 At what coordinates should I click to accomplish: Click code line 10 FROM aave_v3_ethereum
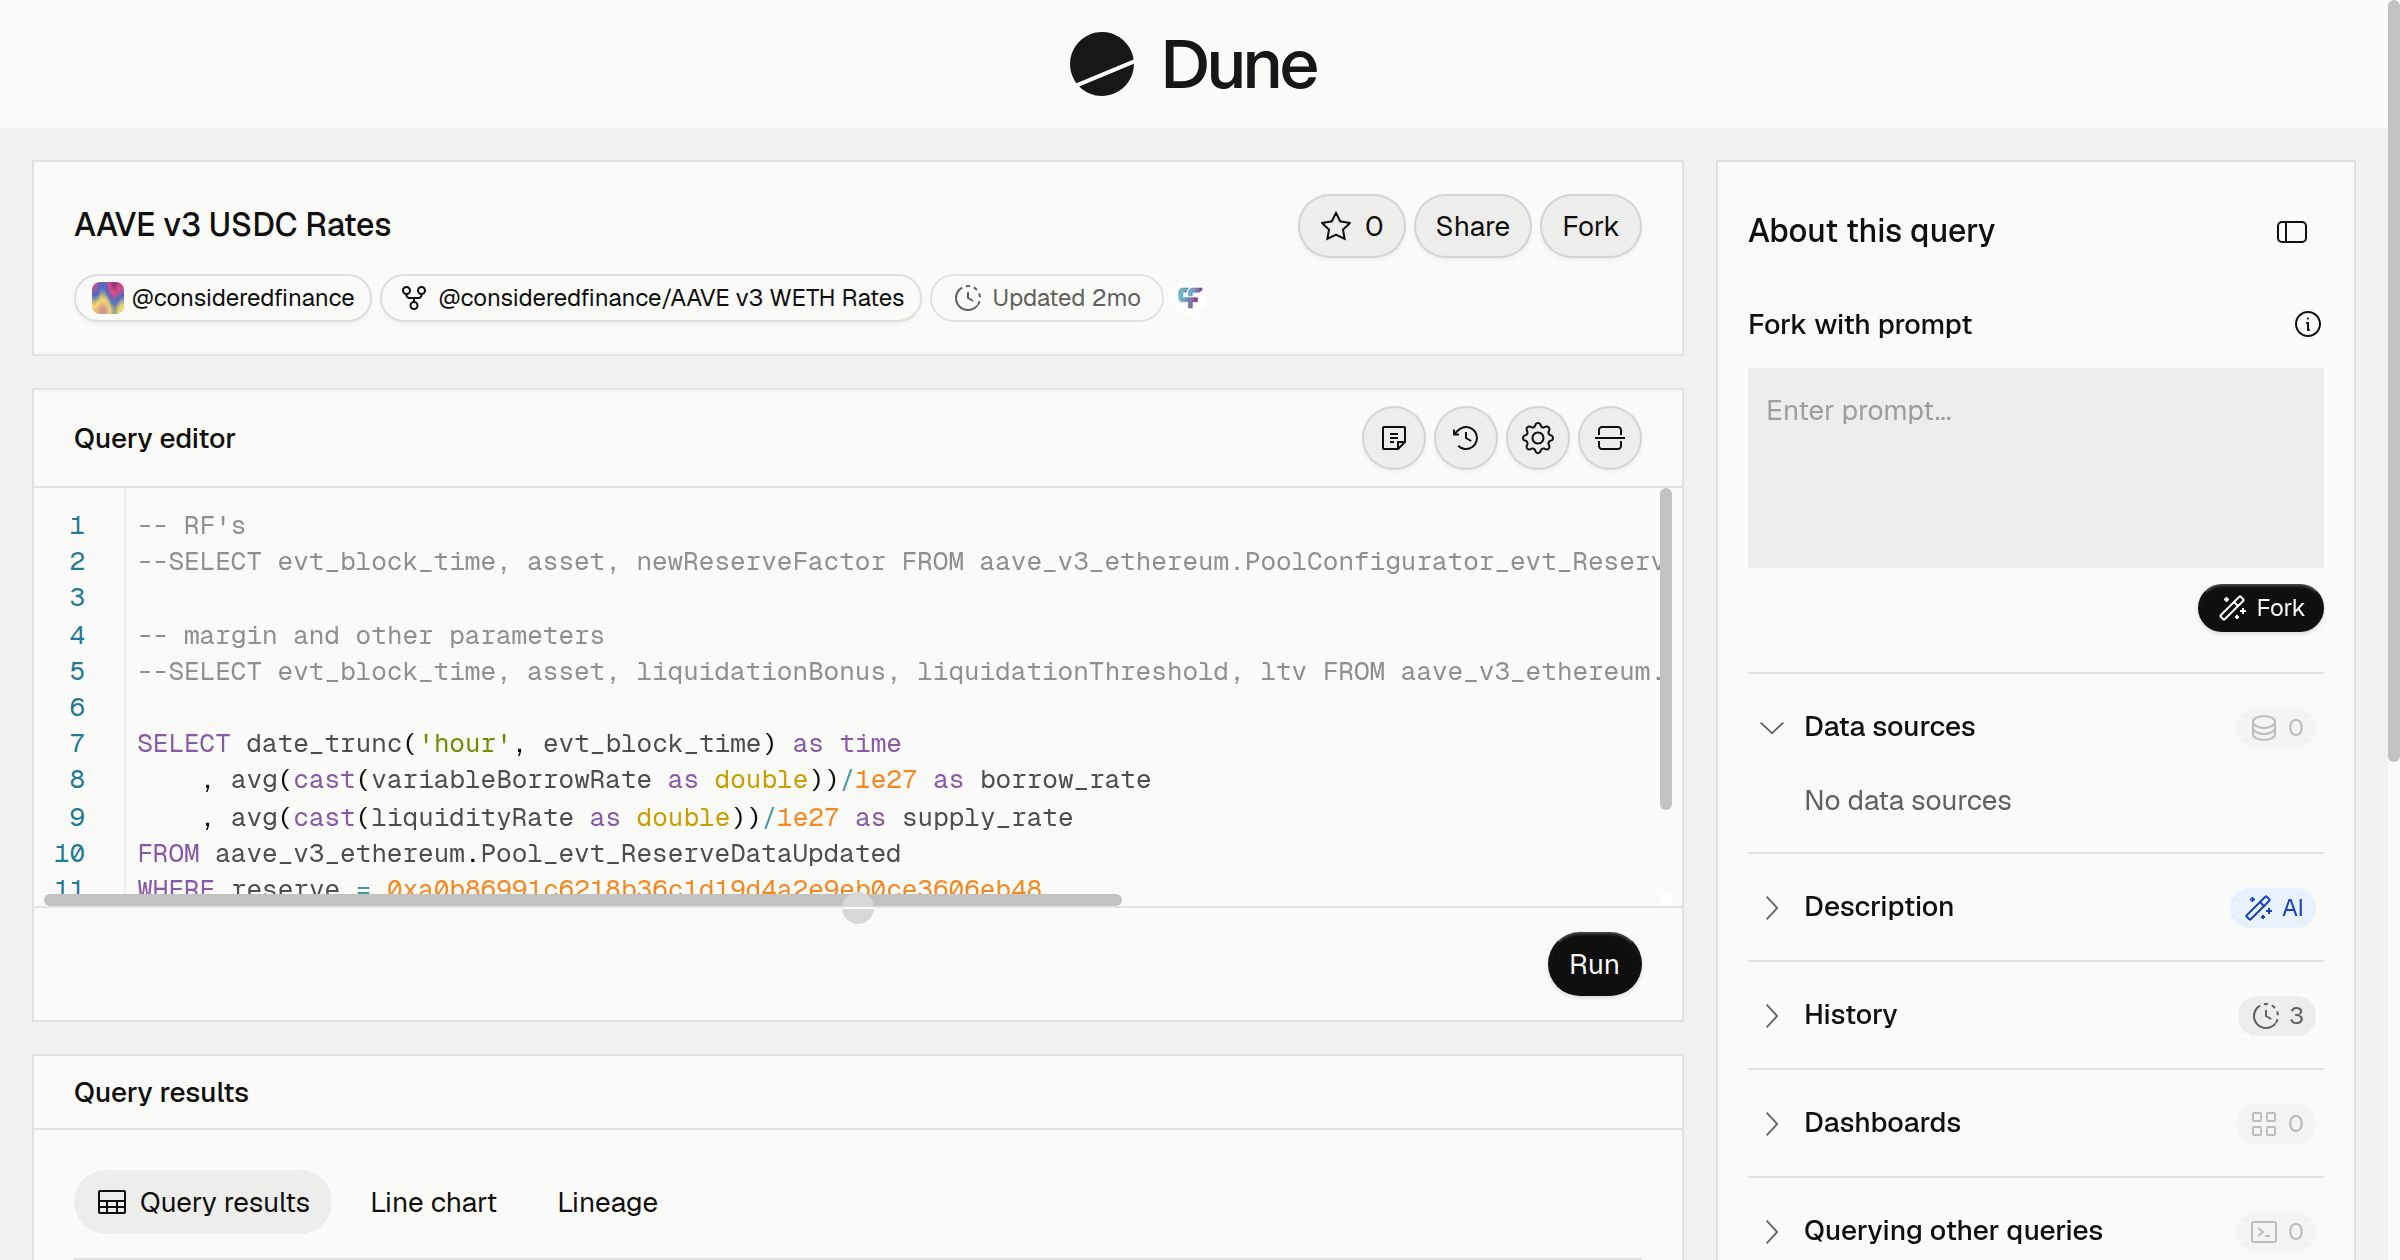point(519,854)
